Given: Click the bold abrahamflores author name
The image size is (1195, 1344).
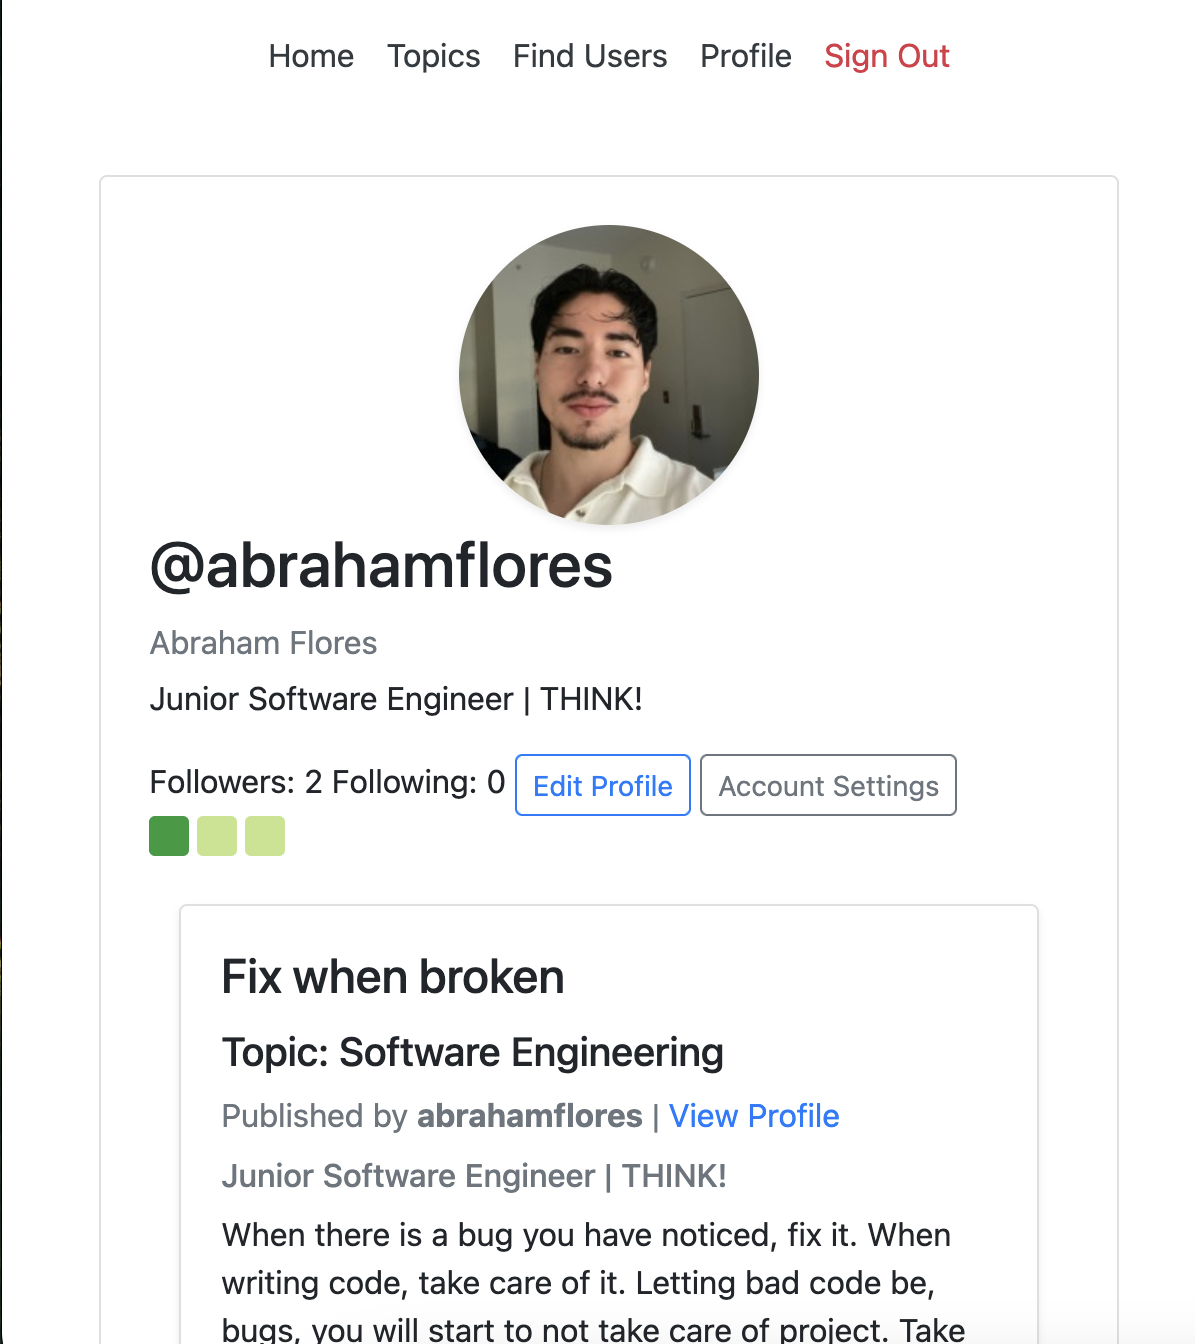Looking at the screenshot, I should 529,1116.
